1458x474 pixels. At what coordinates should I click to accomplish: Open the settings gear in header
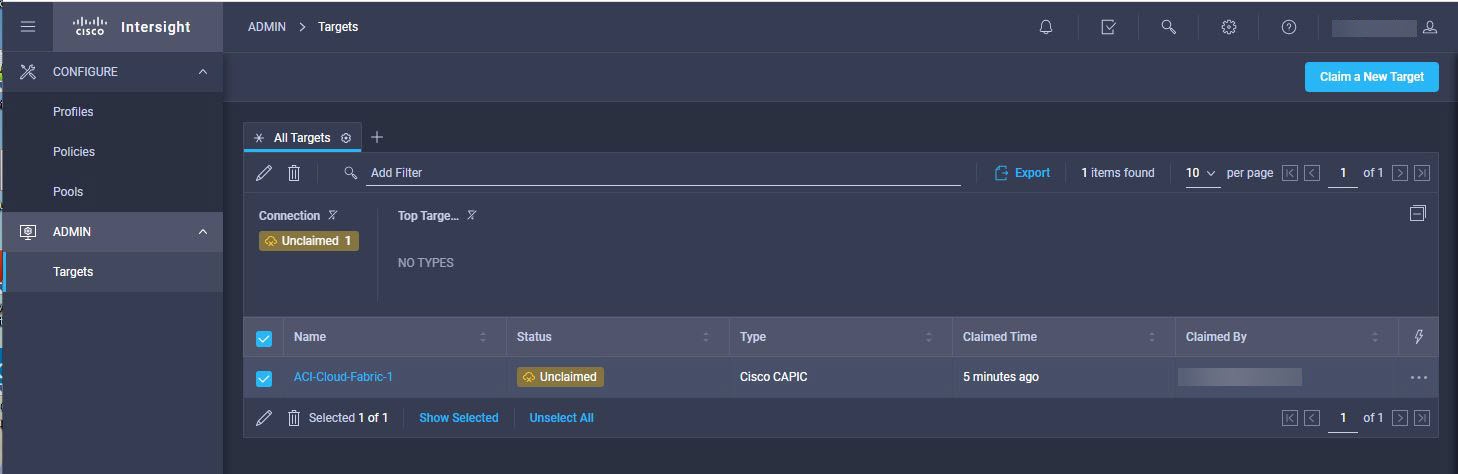point(1229,27)
